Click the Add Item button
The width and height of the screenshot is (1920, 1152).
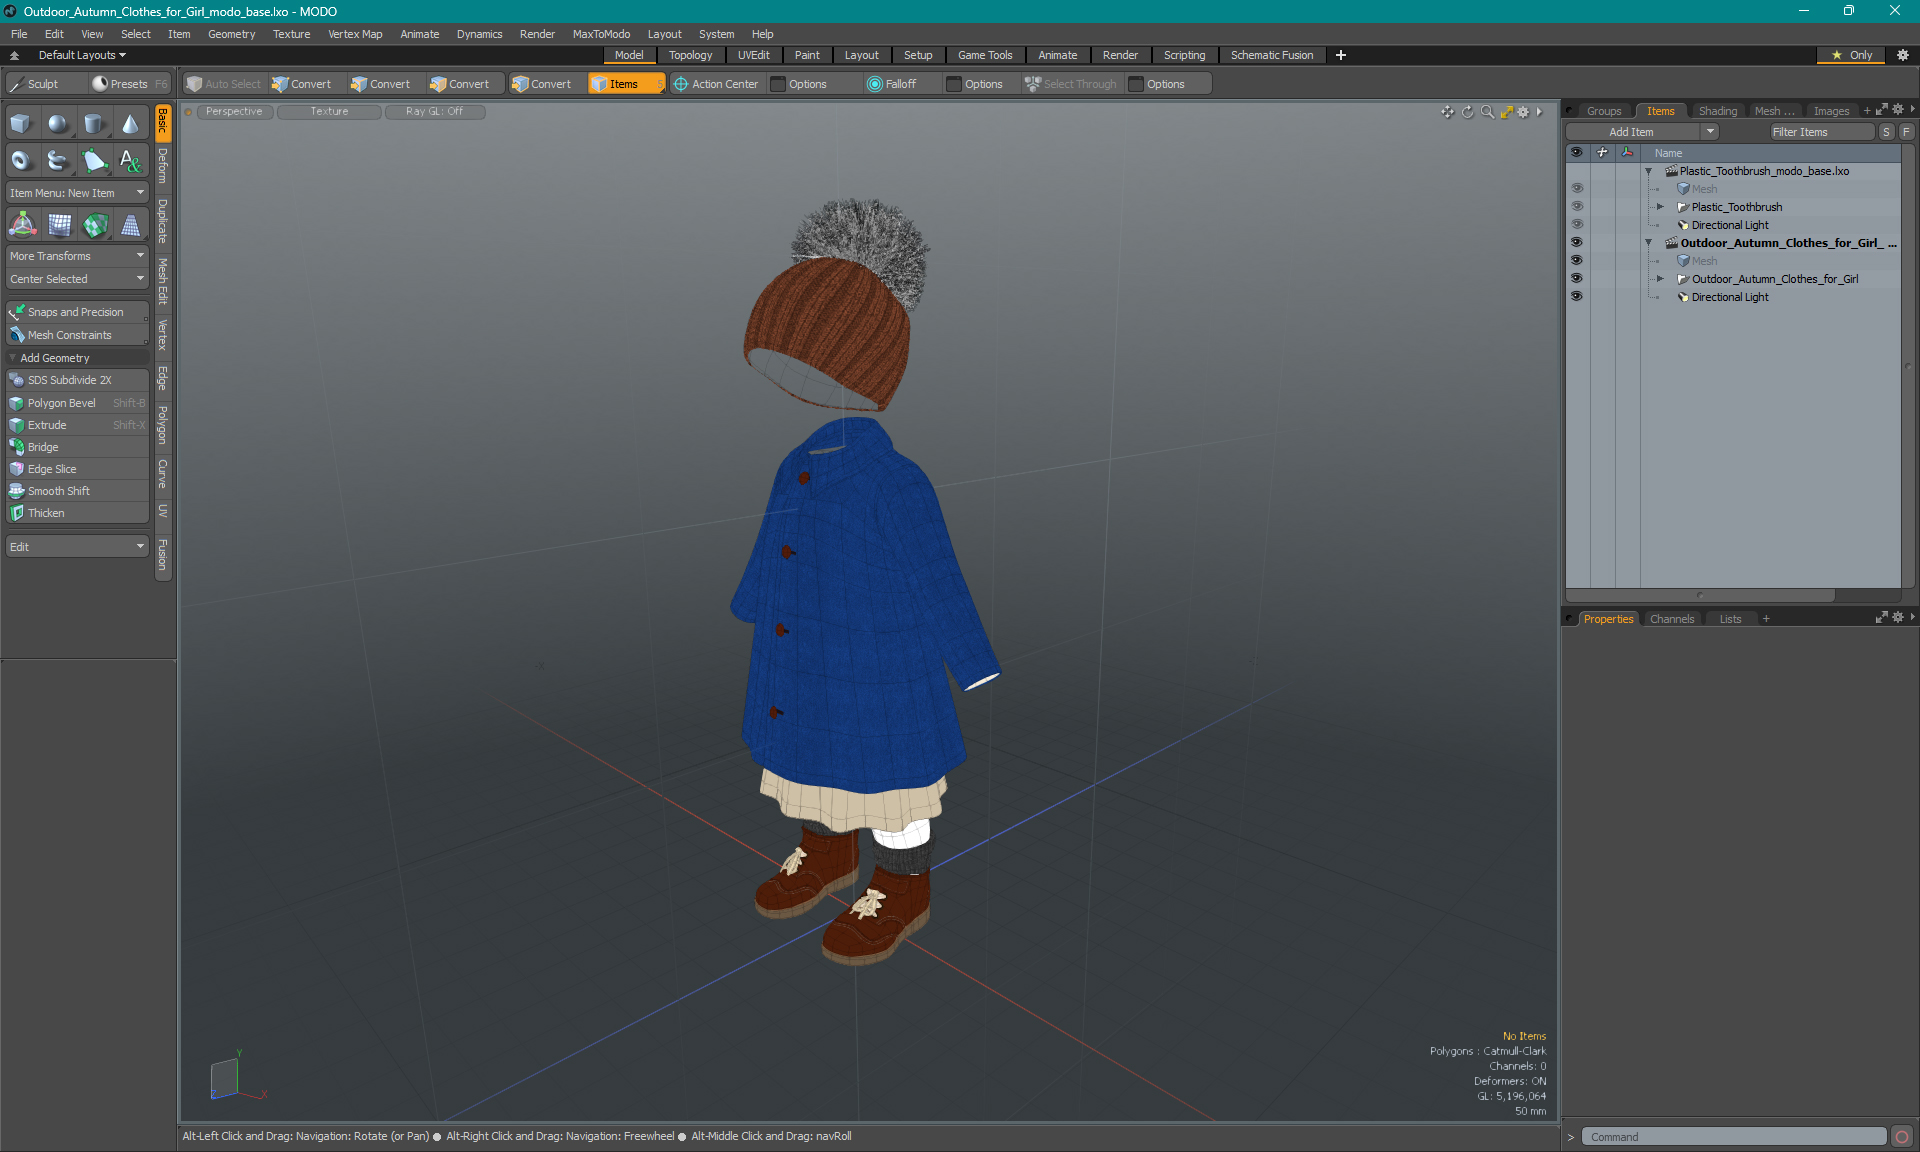(1631, 132)
